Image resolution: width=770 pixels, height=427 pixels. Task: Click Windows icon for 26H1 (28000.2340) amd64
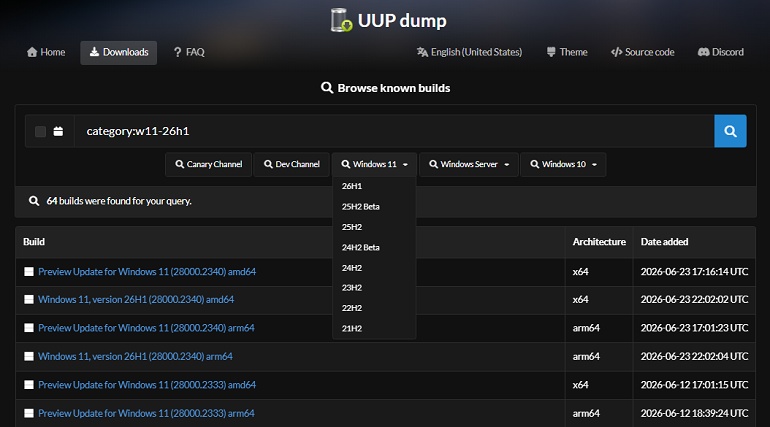pos(29,299)
